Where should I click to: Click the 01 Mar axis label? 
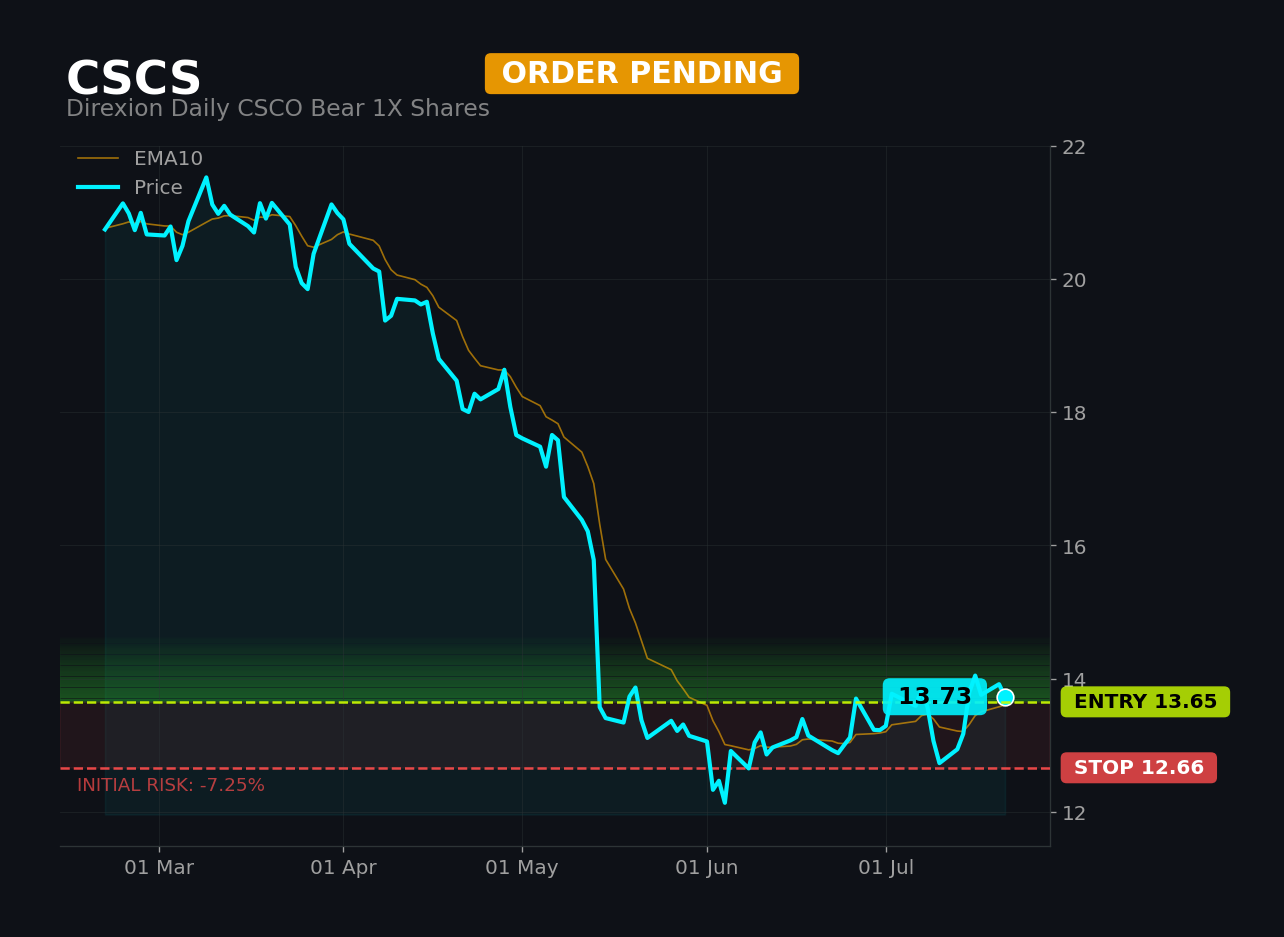pos(159,868)
